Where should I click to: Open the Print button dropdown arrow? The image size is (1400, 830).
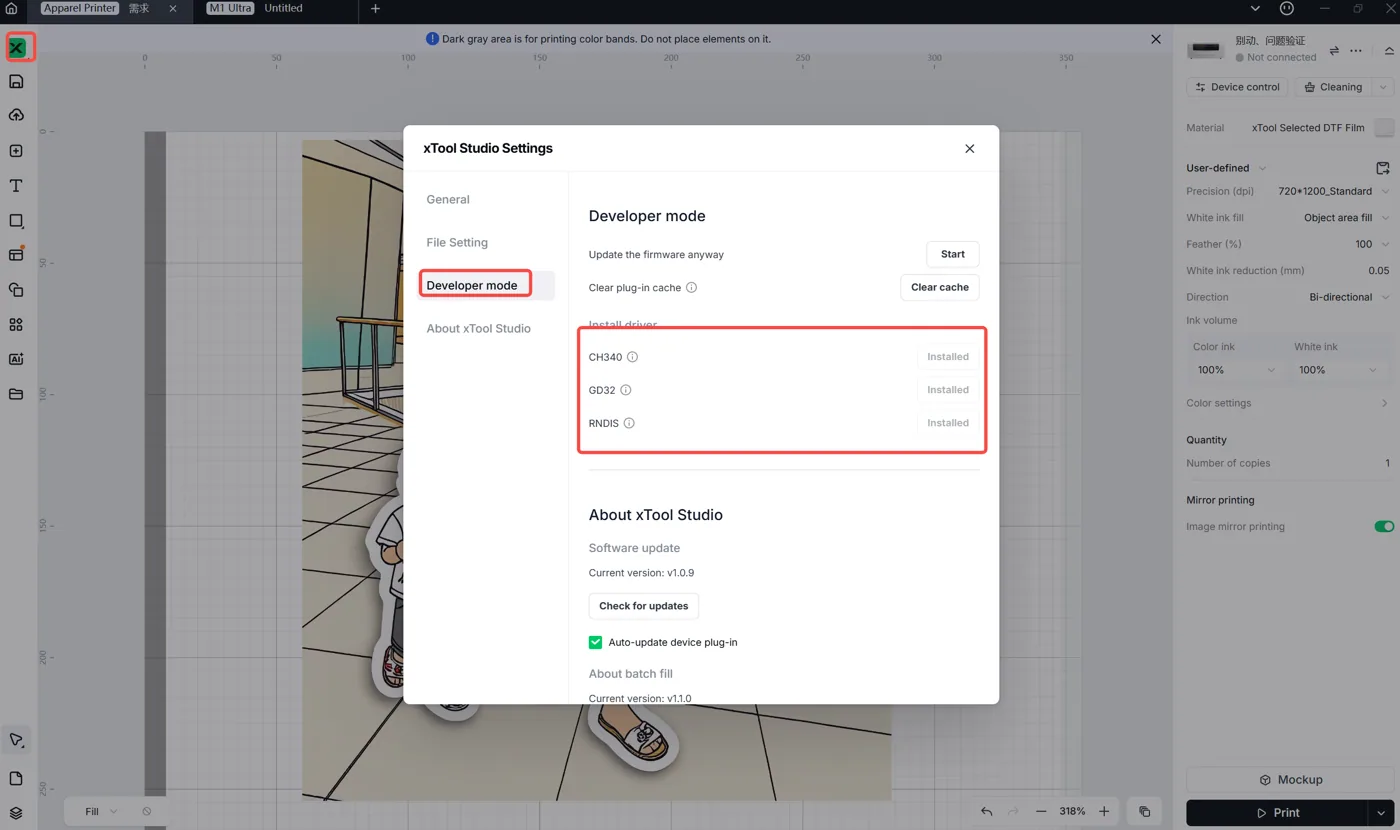tap(1383, 812)
